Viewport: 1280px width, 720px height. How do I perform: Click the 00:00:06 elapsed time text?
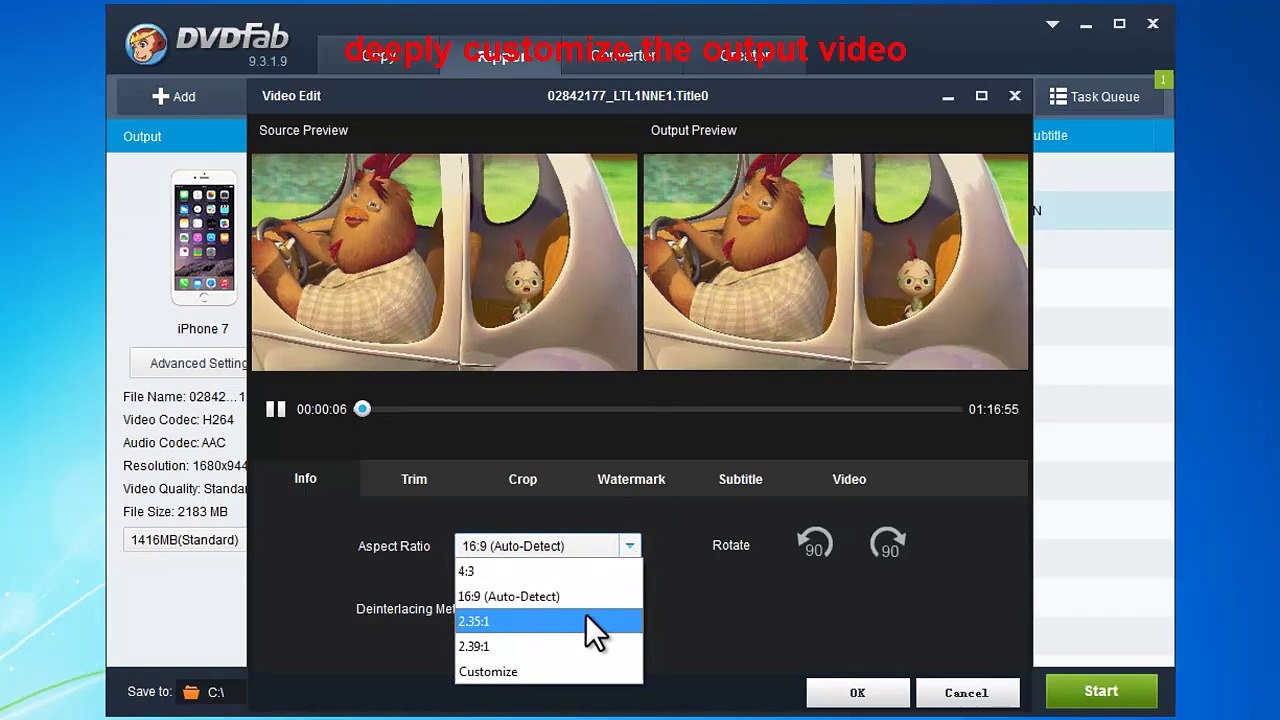click(322, 409)
